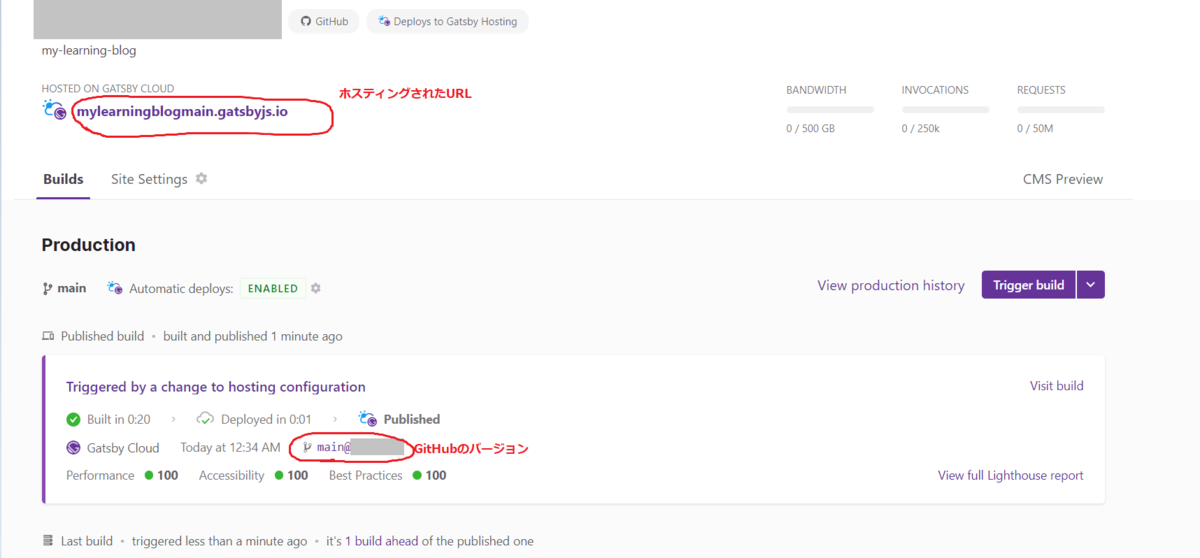Open the CMS Preview link

1063,179
